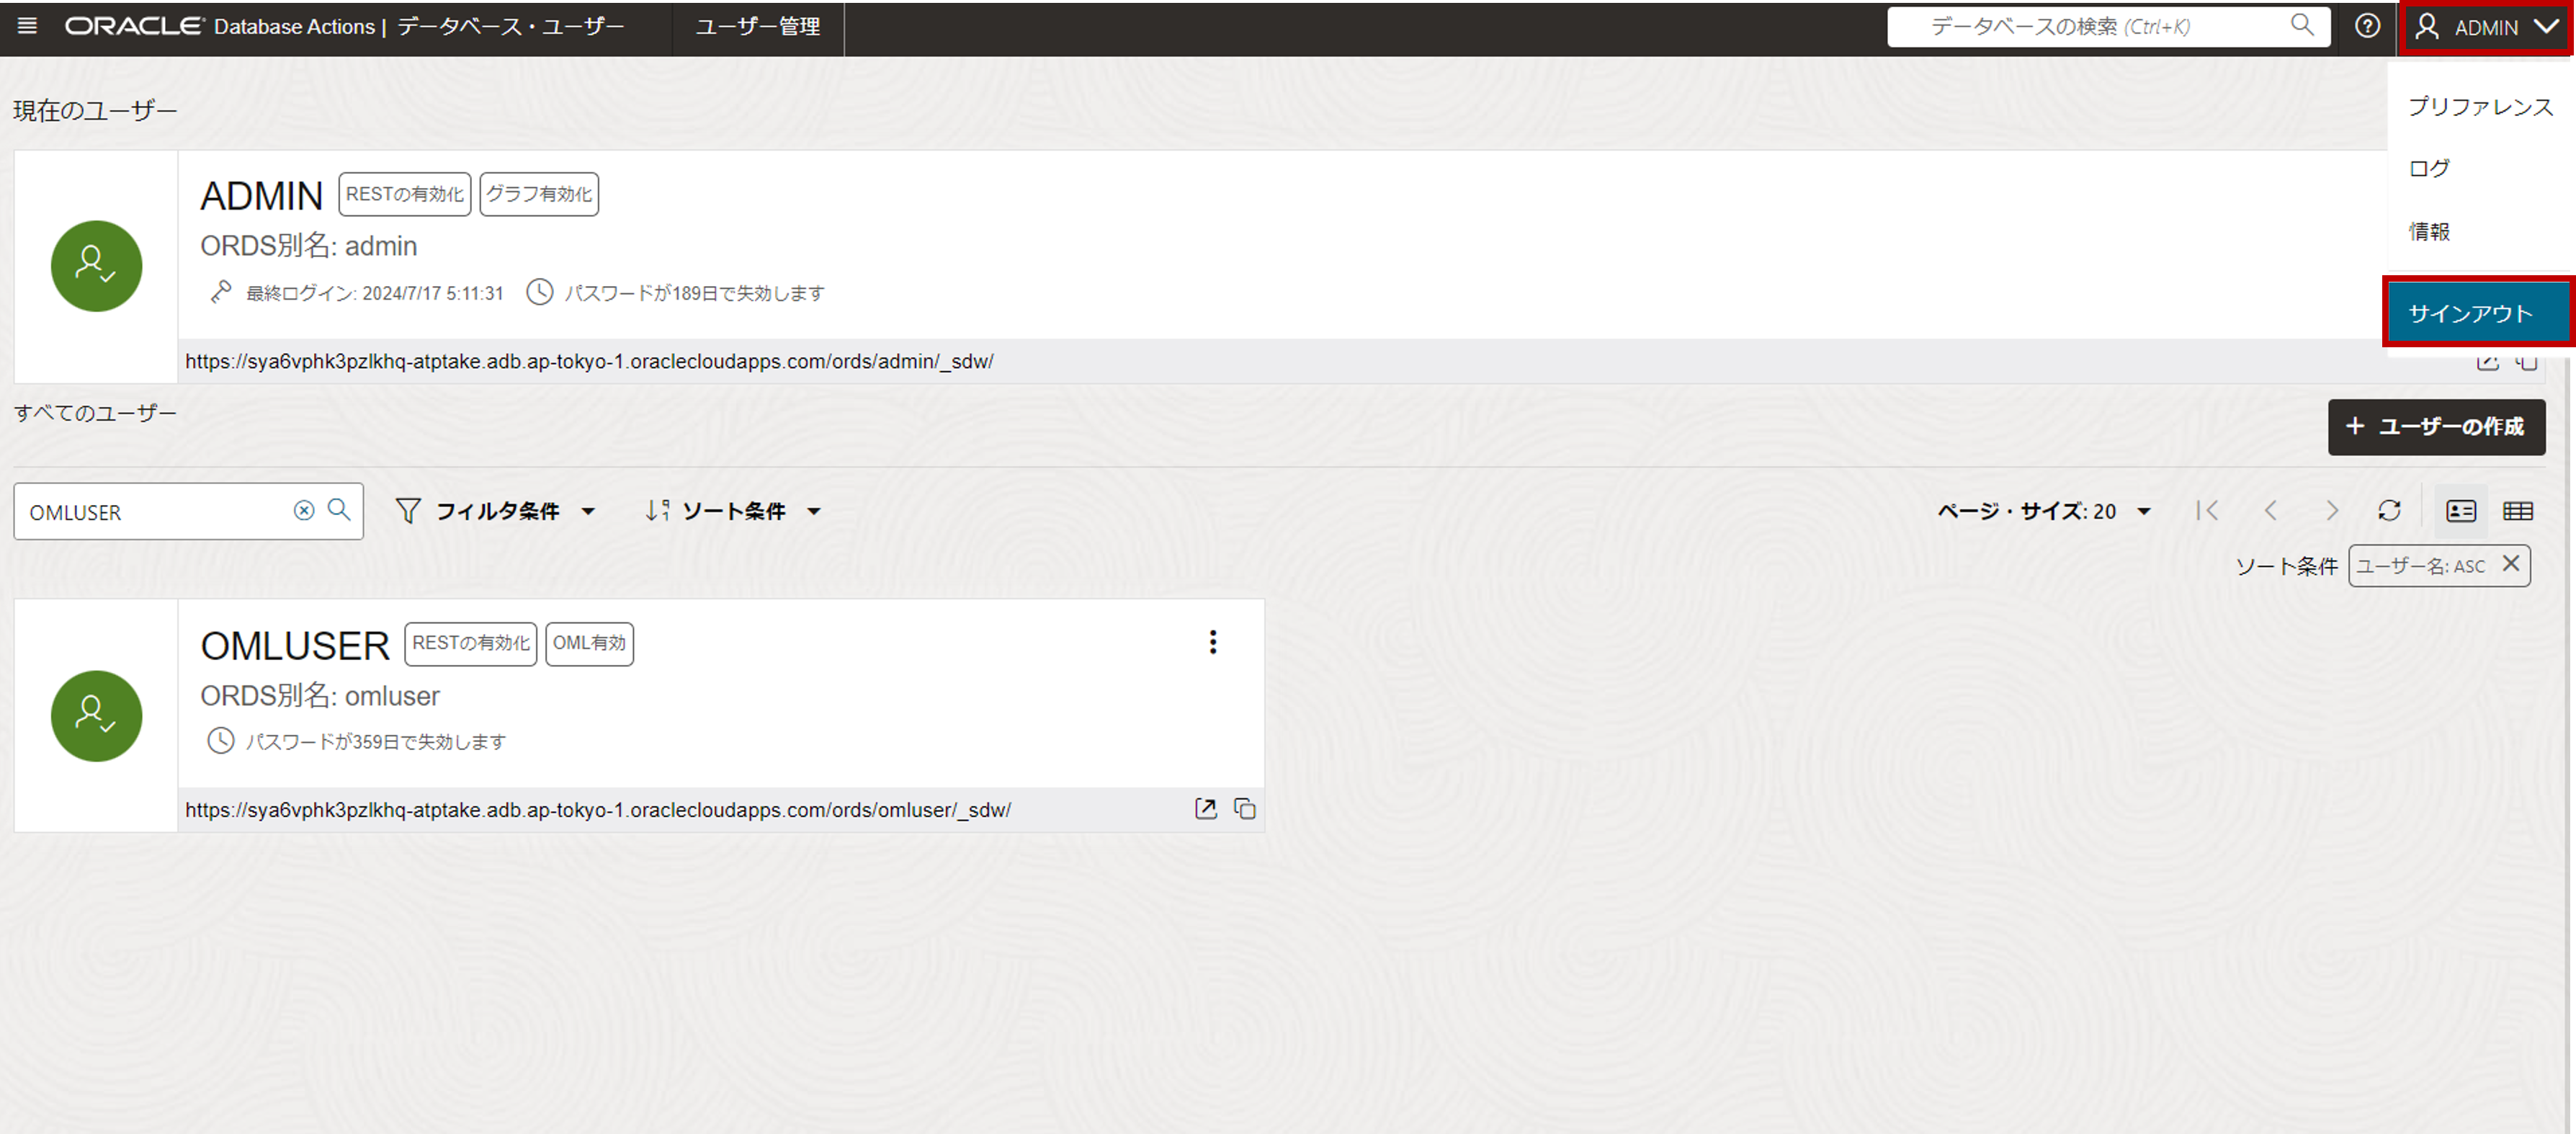Refresh the user list

click(2389, 511)
